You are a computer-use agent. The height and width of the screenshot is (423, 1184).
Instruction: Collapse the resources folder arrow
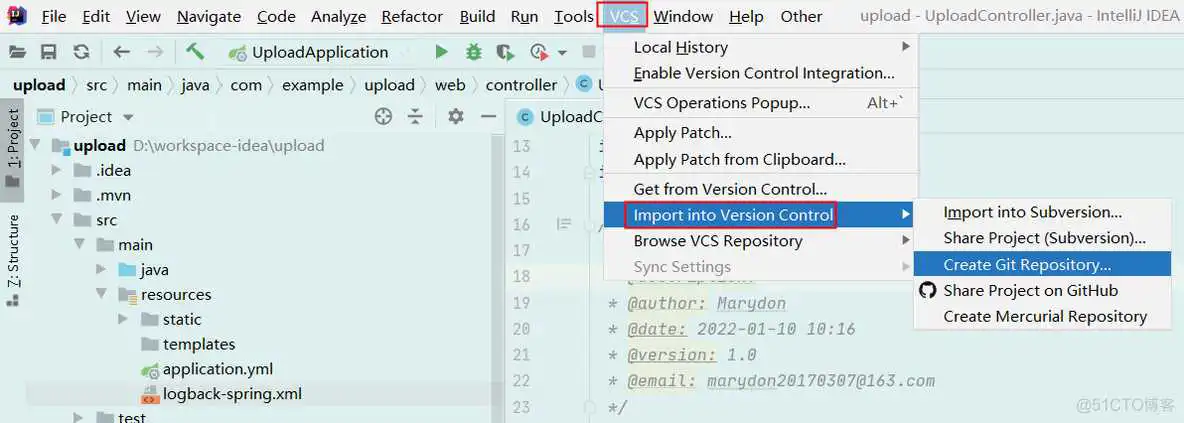[102, 295]
